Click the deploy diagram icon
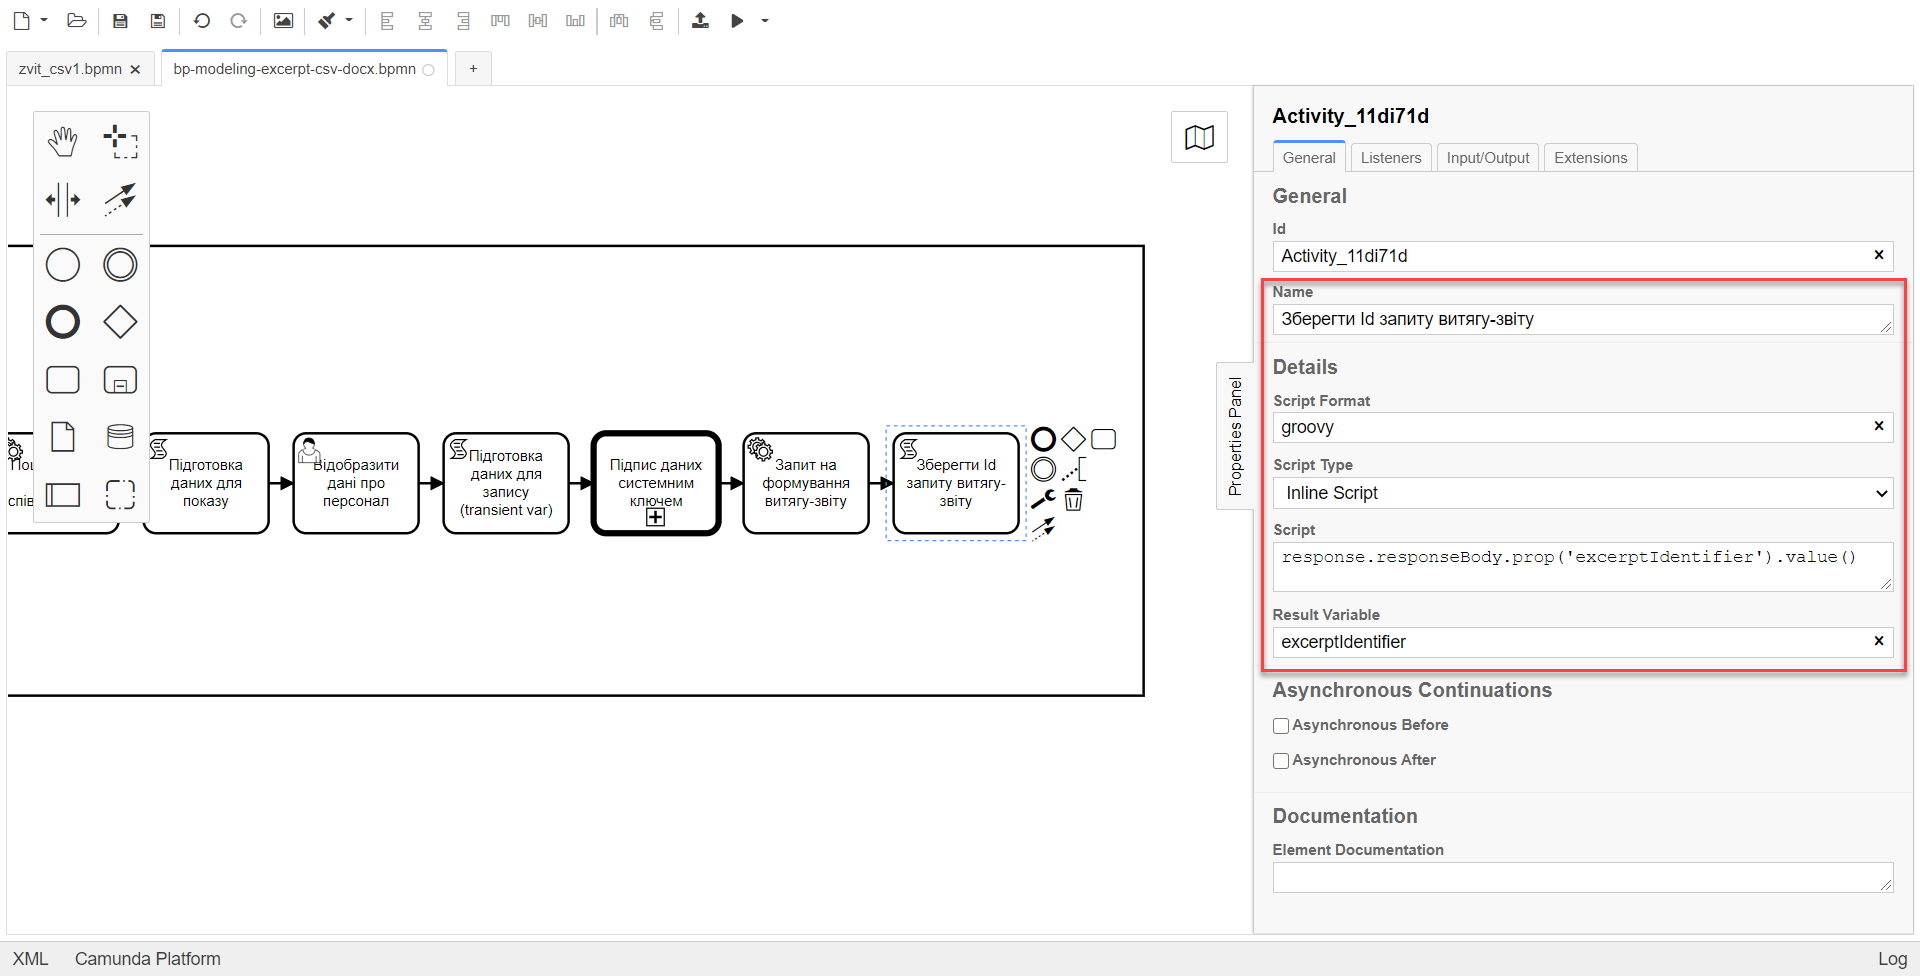Image resolution: width=1920 pixels, height=976 pixels. coord(700,20)
